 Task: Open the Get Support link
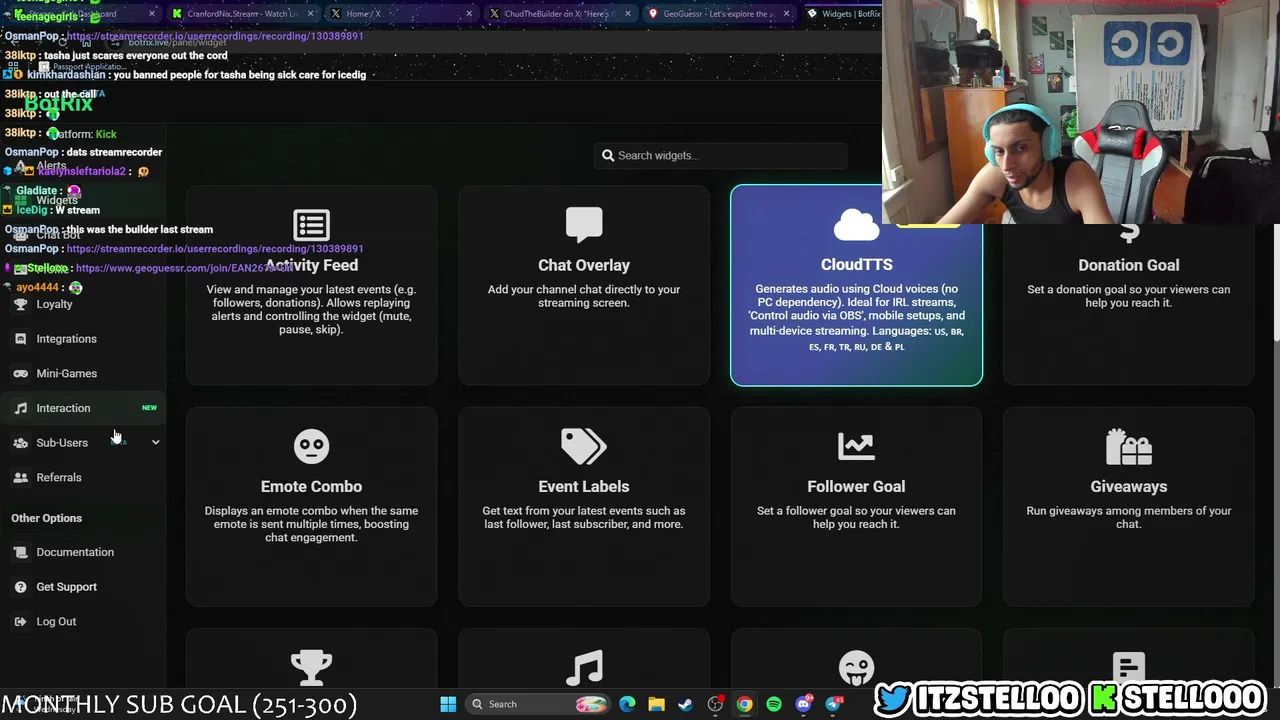(x=66, y=587)
